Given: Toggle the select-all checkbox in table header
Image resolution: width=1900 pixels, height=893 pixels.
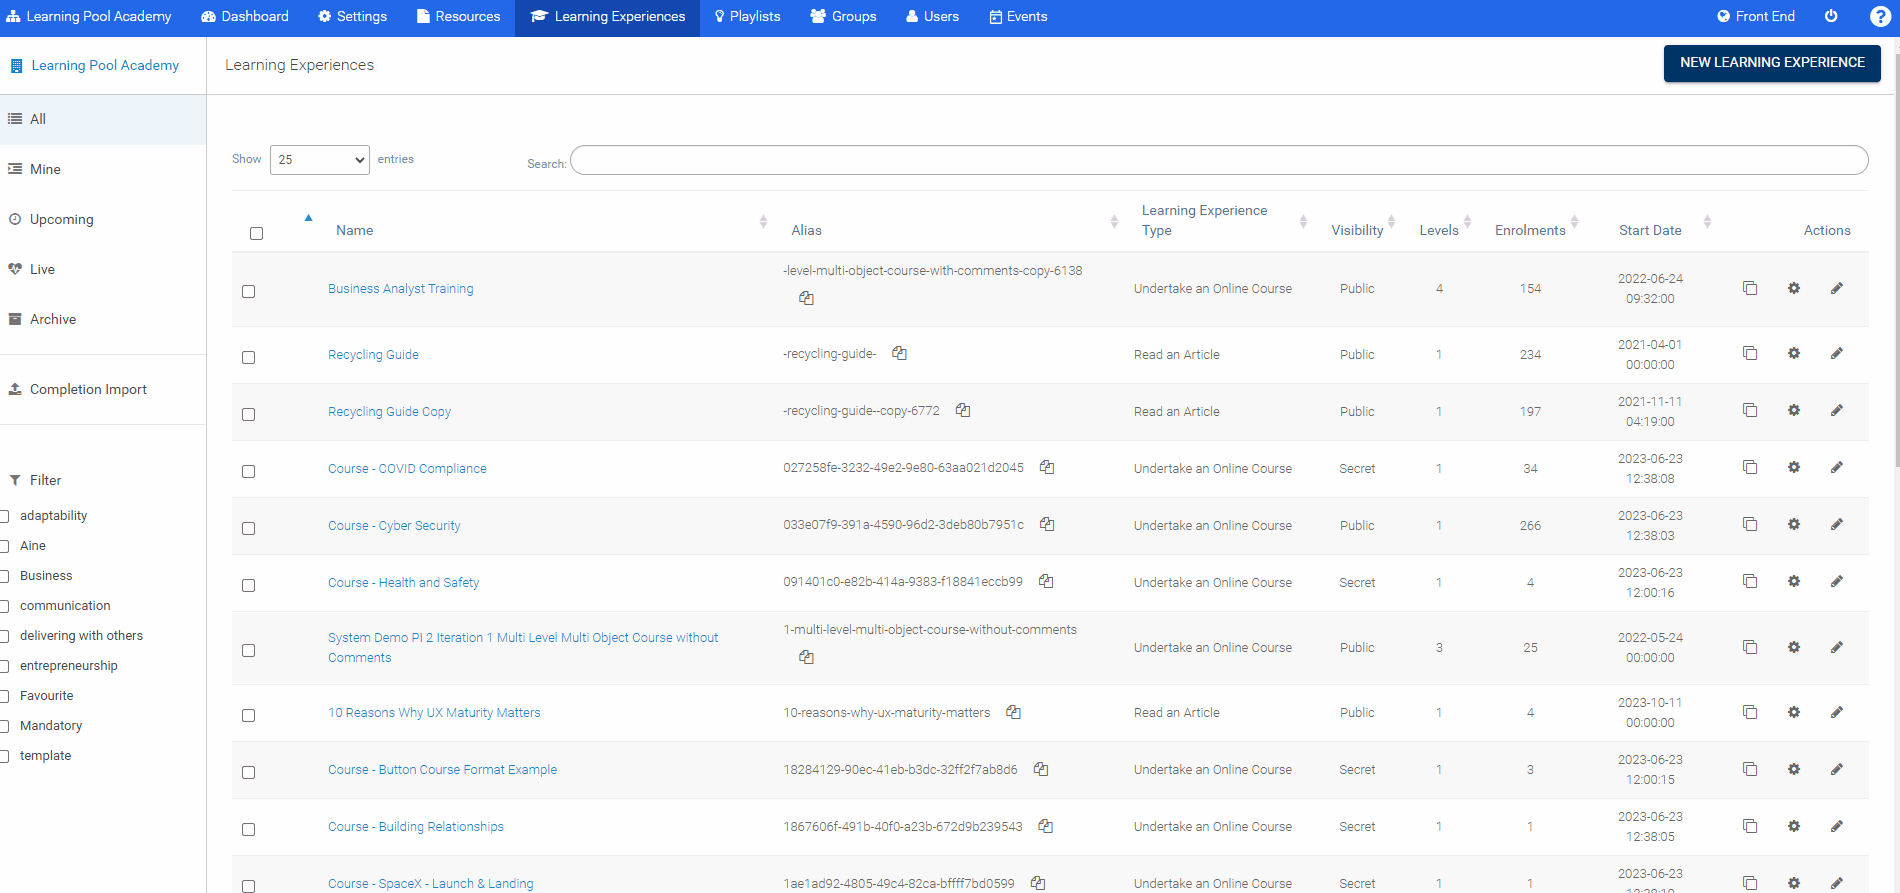Looking at the screenshot, I should pyautogui.click(x=256, y=233).
